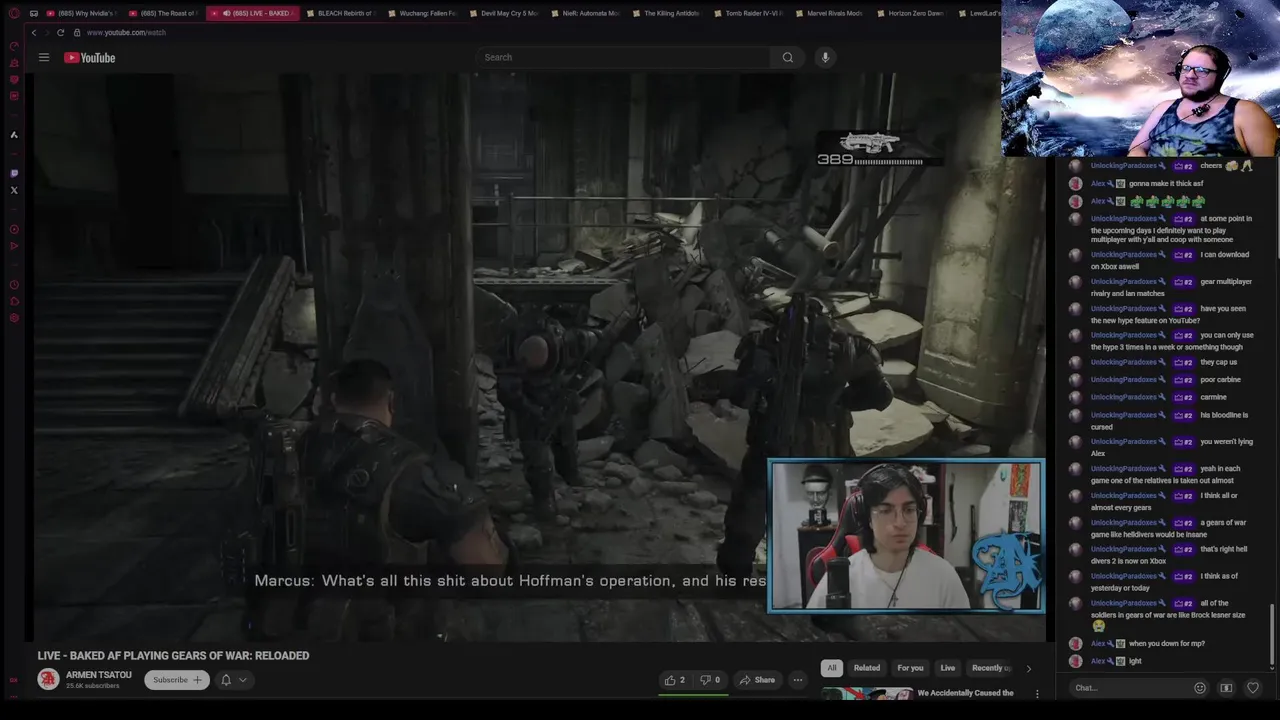Select the 'Related' filter chip
The image size is (1280, 720).
pos(867,668)
